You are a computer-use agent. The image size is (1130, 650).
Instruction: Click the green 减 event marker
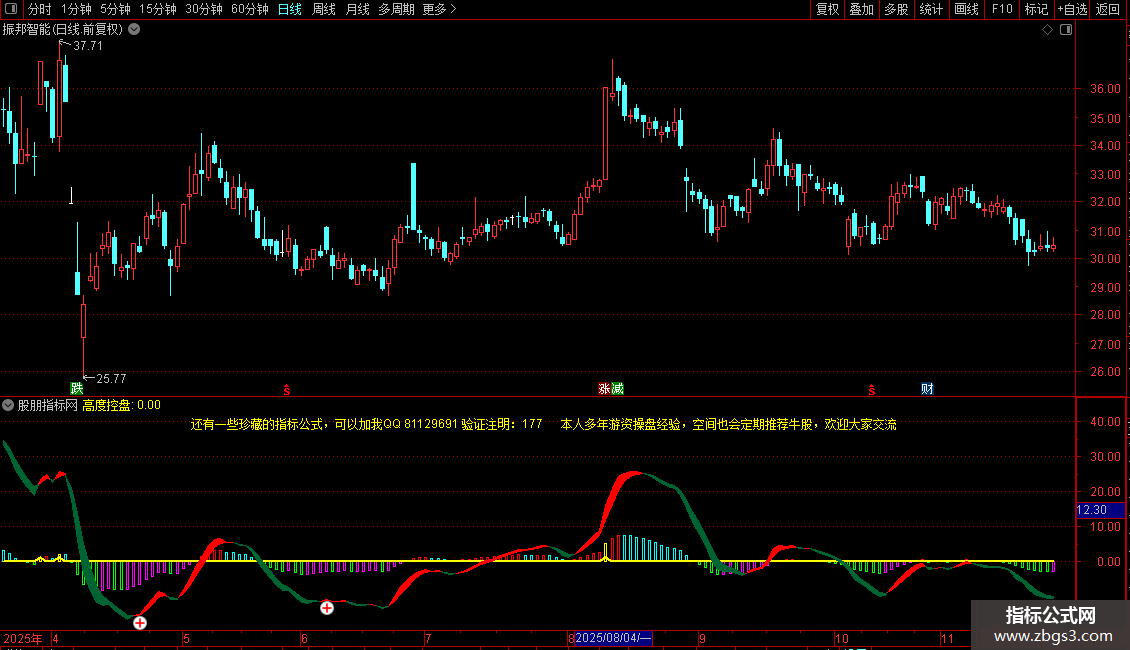click(617, 388)
